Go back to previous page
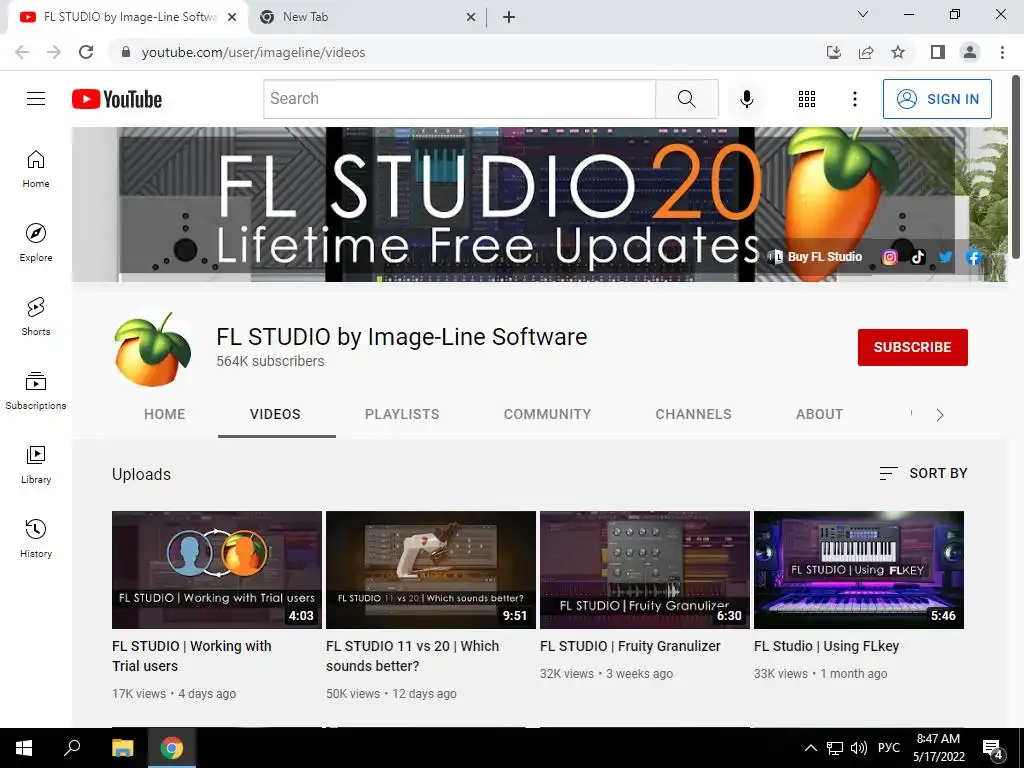The width and height of the screenshot is (1024, 768). 22,52
